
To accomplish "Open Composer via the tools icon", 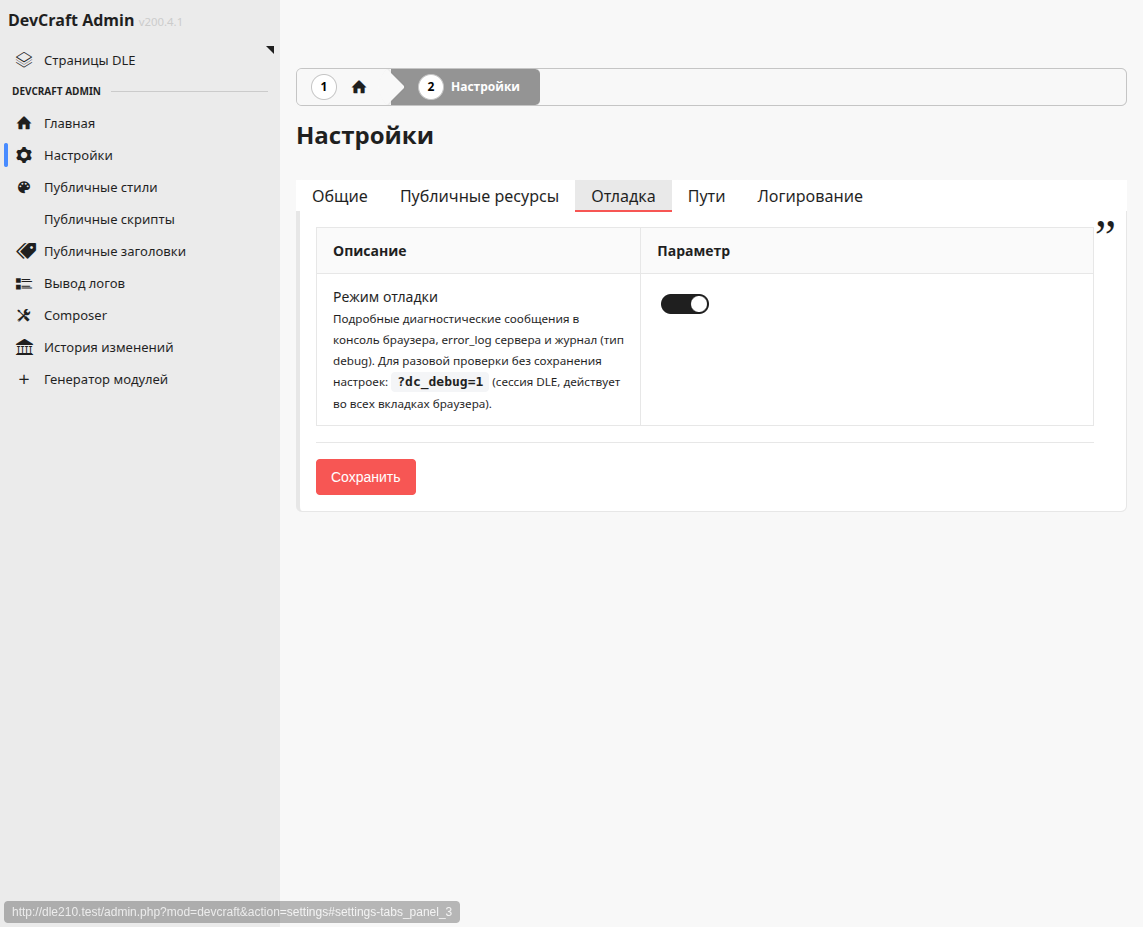I will 24,316.
